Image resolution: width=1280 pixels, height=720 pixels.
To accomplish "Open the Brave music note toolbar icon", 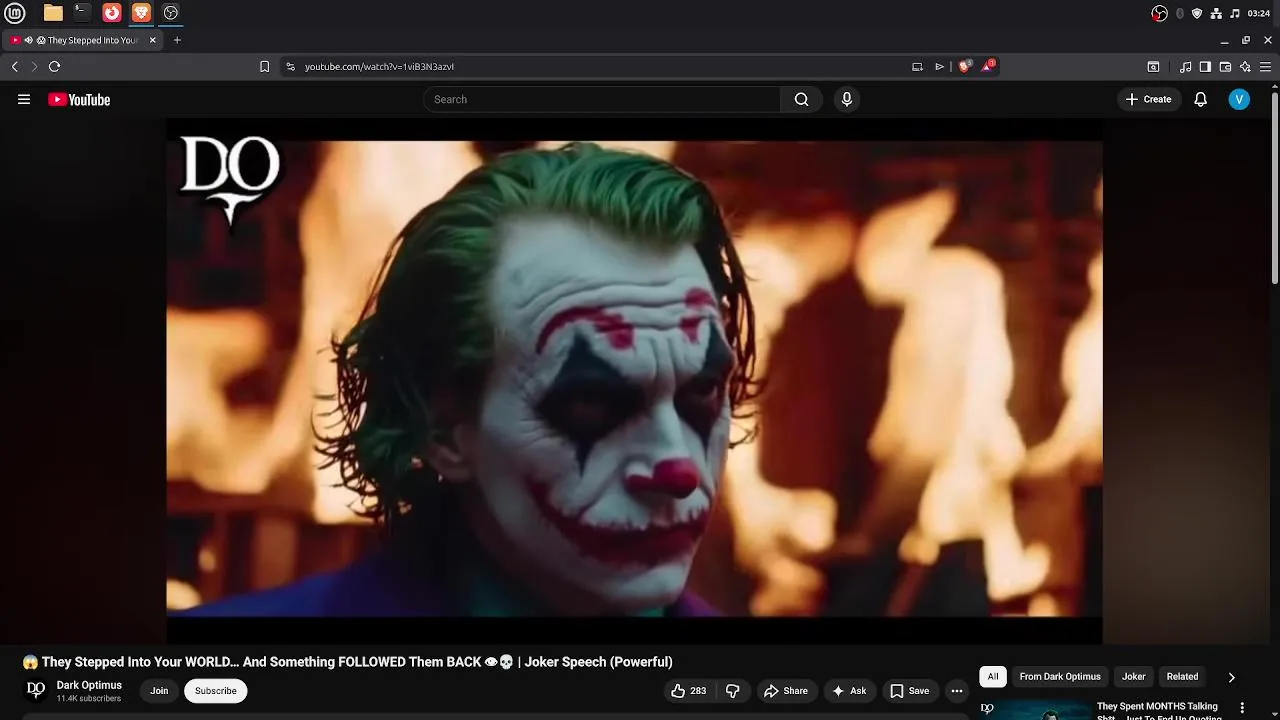I will click(x=1185, y=66).
